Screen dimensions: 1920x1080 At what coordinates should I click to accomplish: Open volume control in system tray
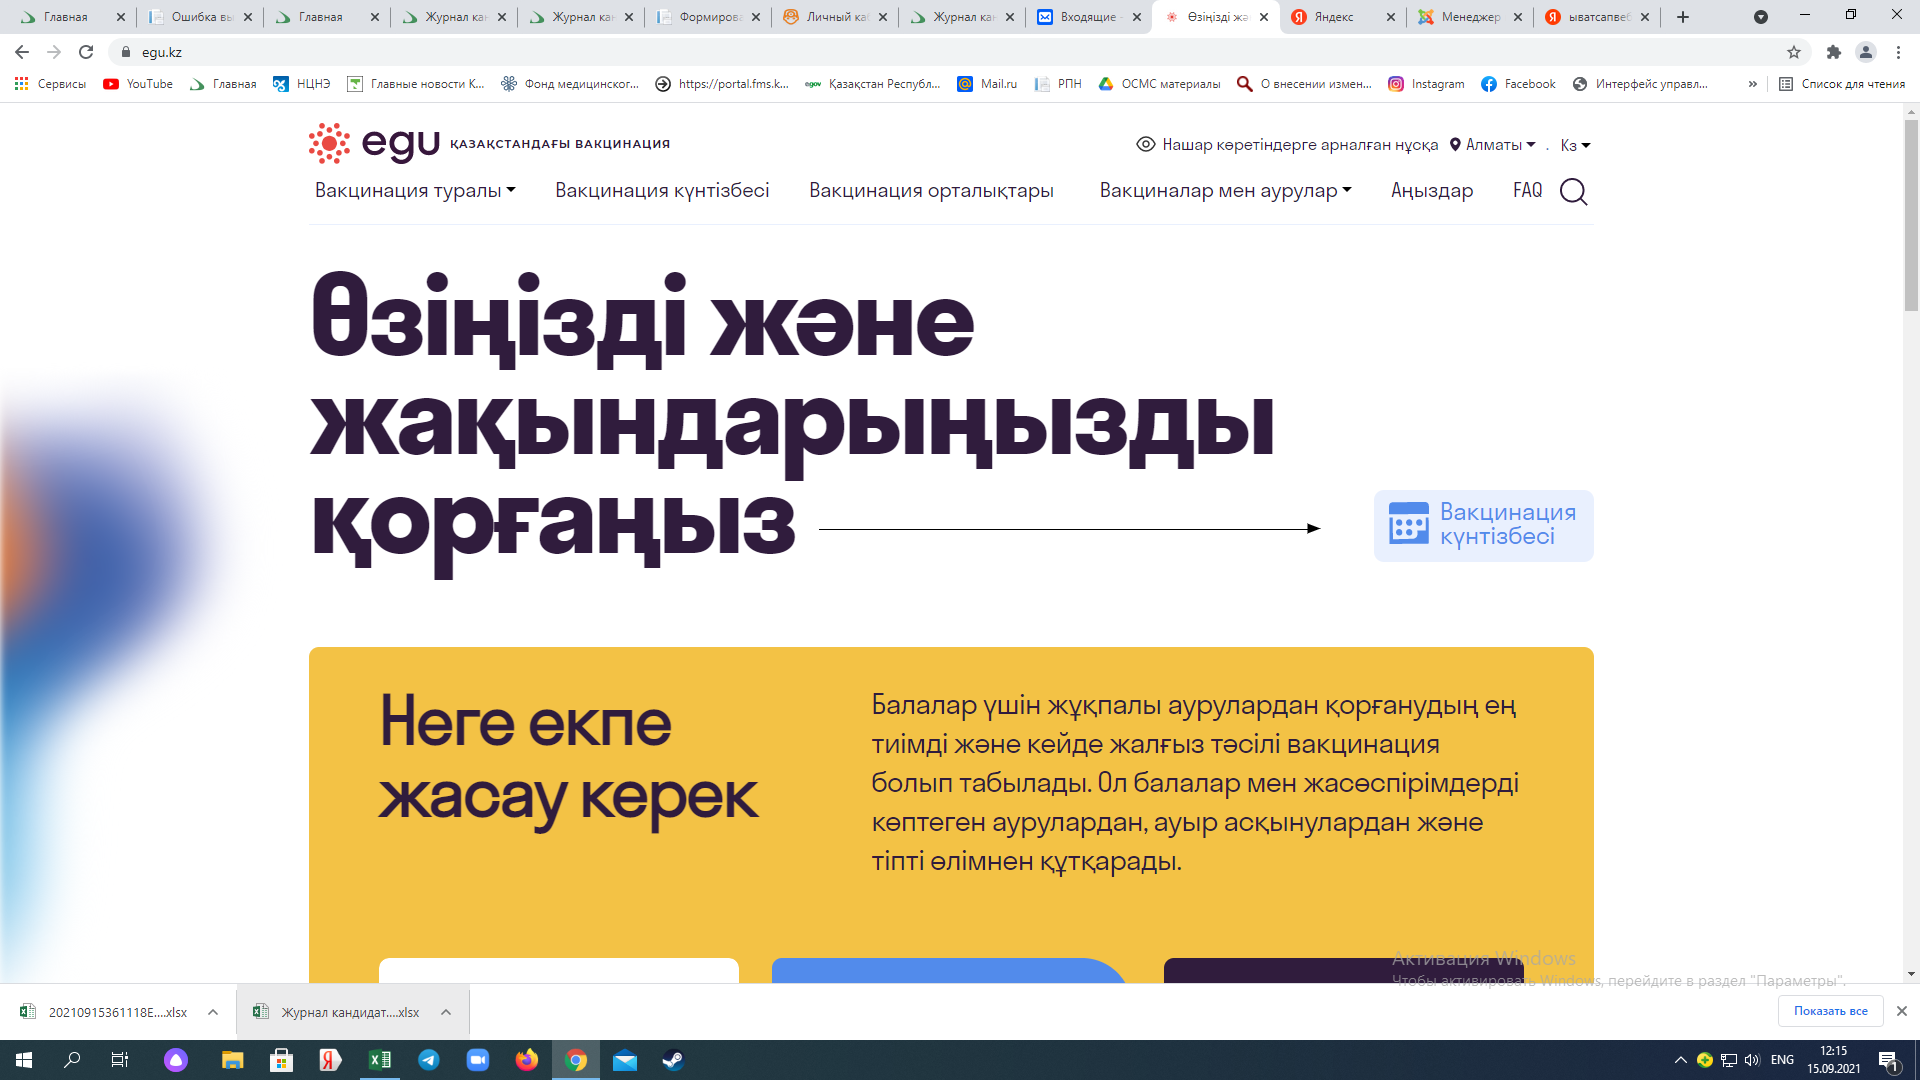[1752, 1060]
